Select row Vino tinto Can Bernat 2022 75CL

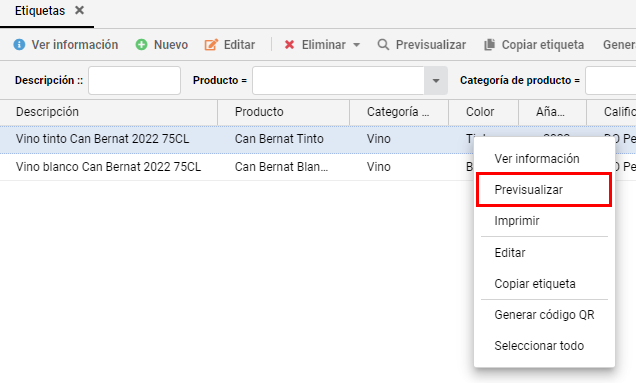[103, 139]
